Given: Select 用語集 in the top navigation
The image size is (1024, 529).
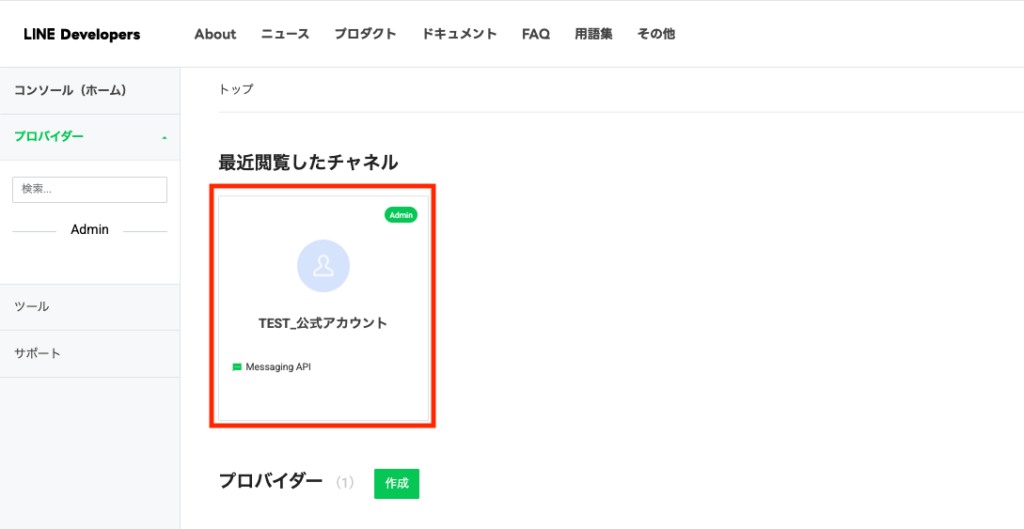Looking at the screenshot, I should pyautogui.click(x=593, y=34).
